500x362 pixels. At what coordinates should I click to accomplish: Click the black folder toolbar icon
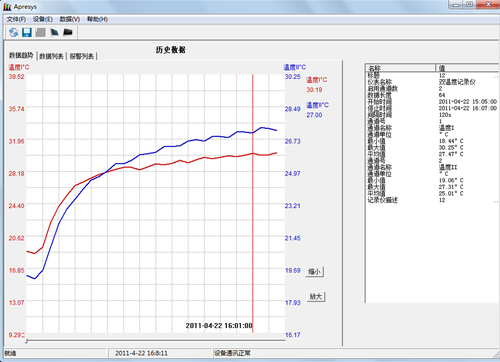pyautogui.click(x=68, y=32)
